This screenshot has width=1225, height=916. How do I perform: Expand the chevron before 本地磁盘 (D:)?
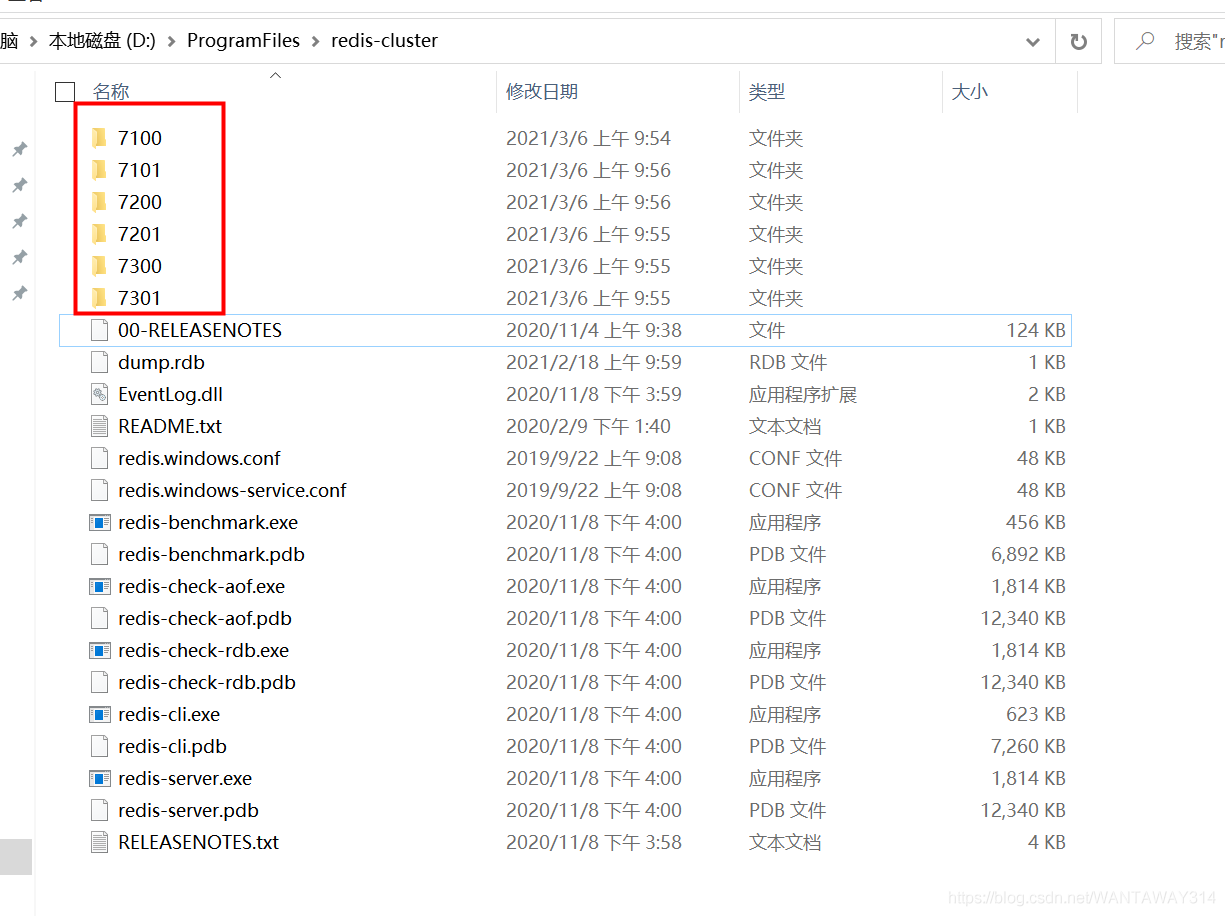point(32,41)
